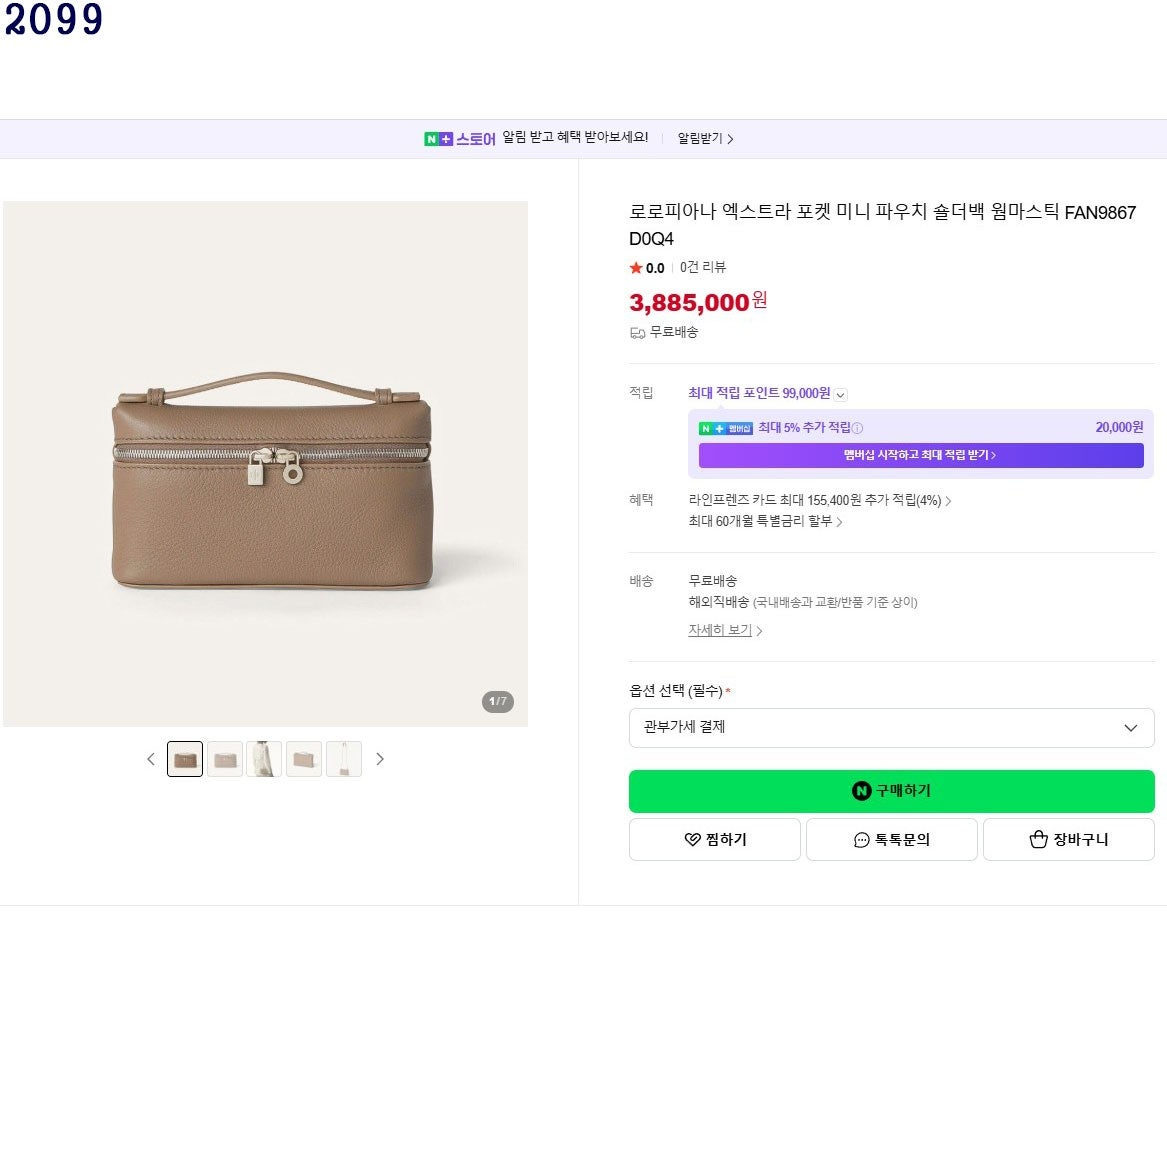Click the info icon beside 최대 5% 추가 적립

[857, 428]
